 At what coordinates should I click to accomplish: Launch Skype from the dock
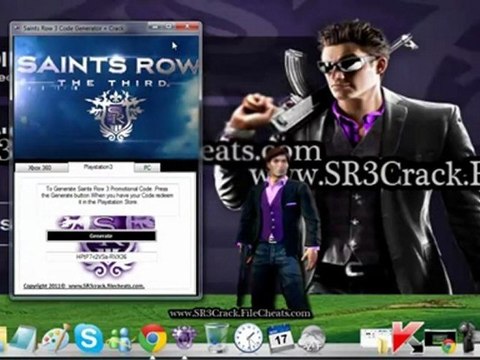pos(88,338)
